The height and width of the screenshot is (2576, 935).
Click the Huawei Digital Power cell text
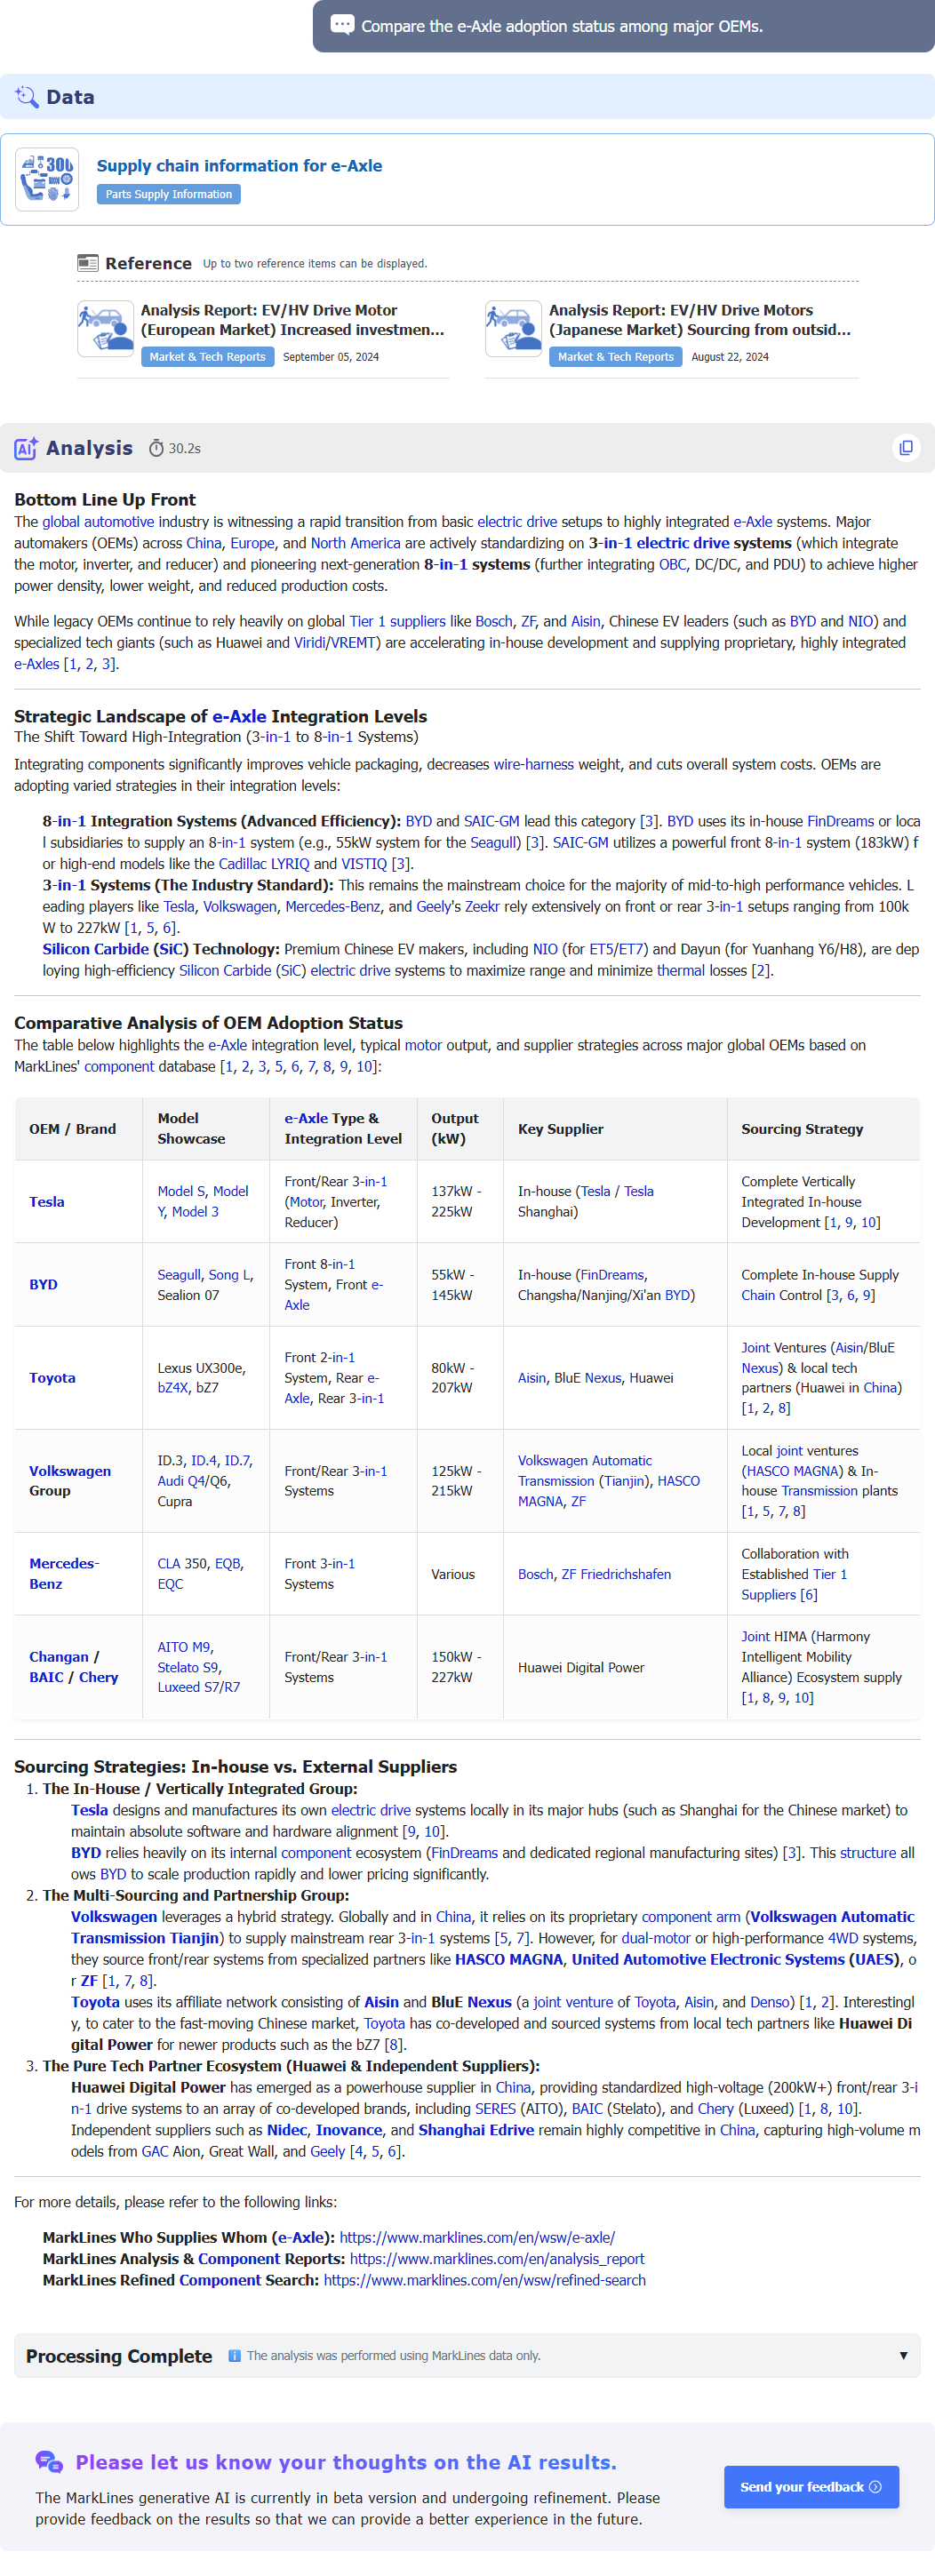[x=581, y=1667]
